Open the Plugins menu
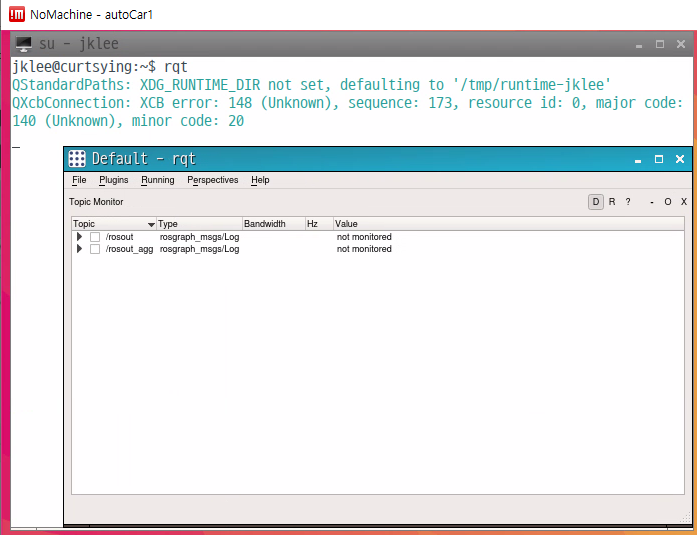 tap(114, 180)
